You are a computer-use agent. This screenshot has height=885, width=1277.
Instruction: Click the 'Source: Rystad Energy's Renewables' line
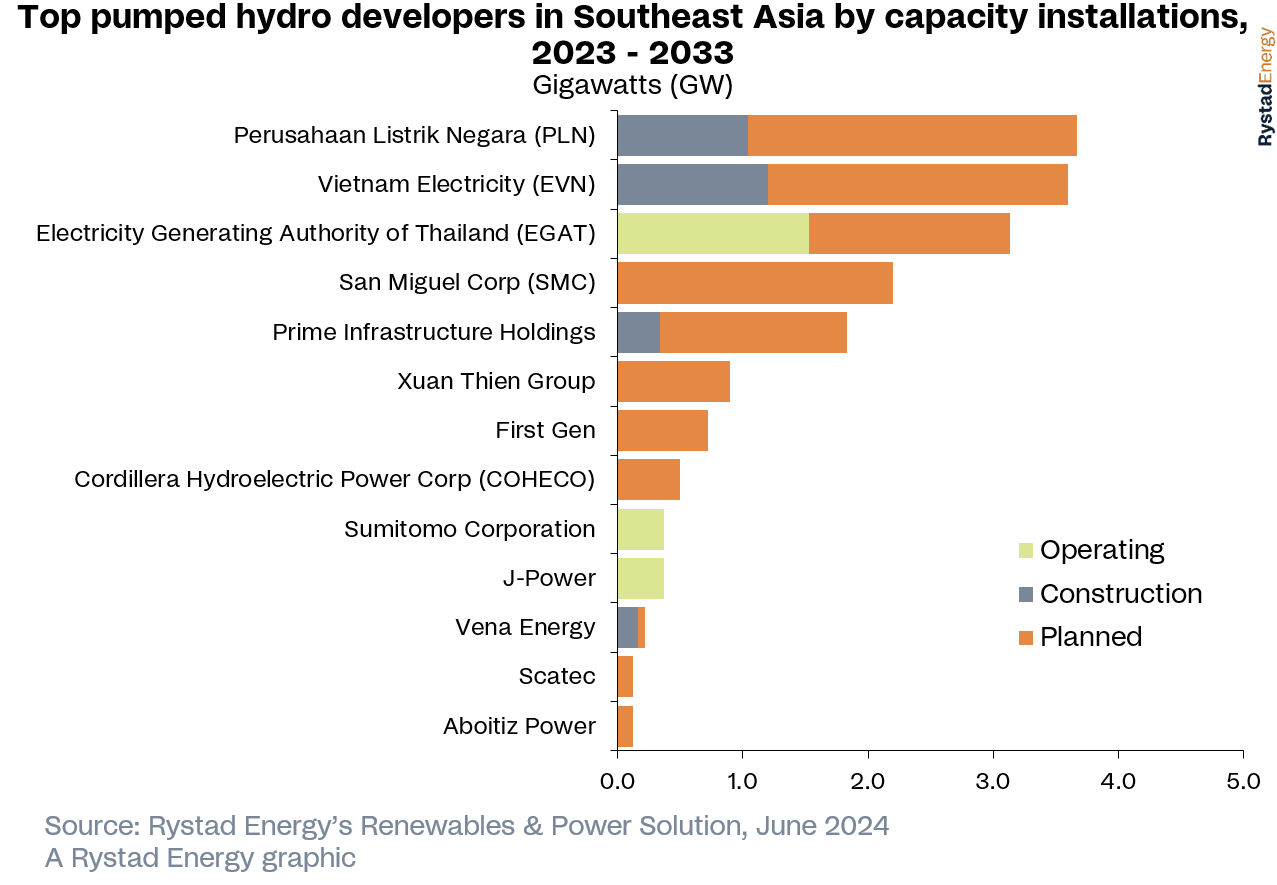pyautogui.click(x=467, y=827)
